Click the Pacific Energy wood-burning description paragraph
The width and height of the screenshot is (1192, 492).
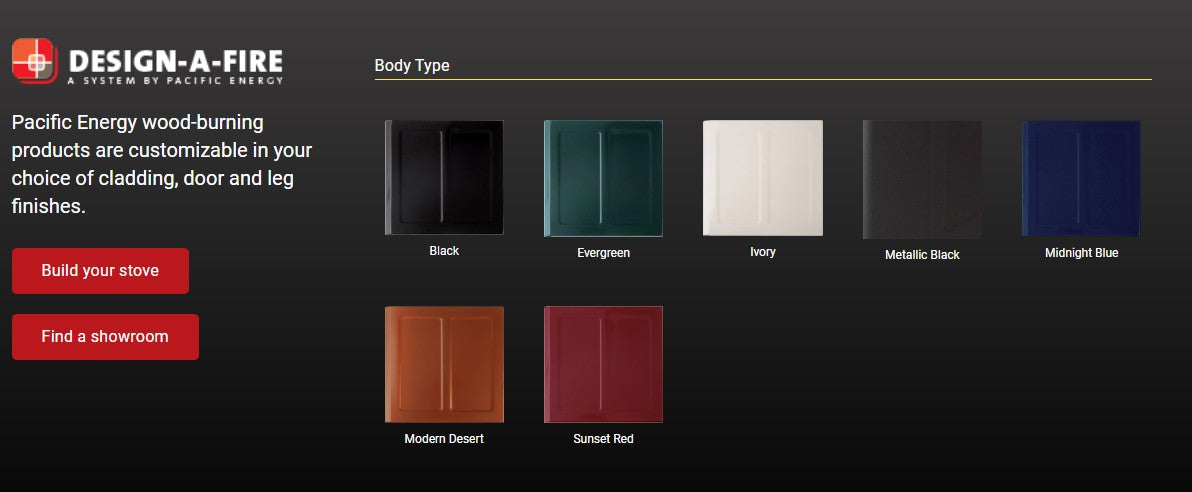(162, 164)
